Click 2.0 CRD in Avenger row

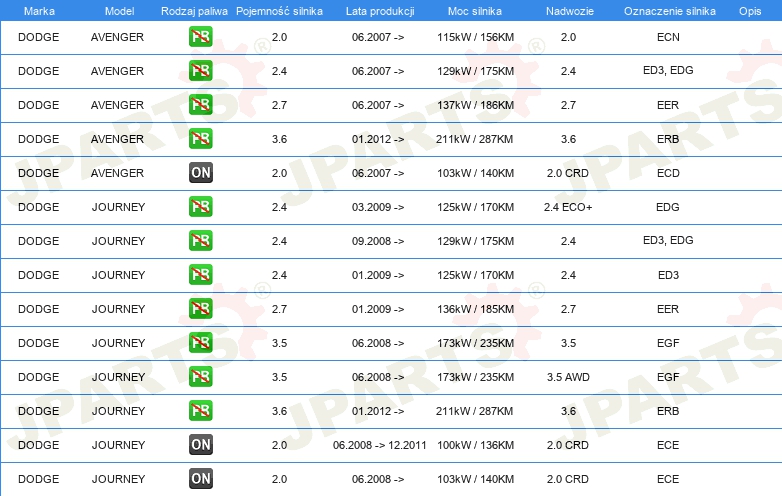coord(568,173)
